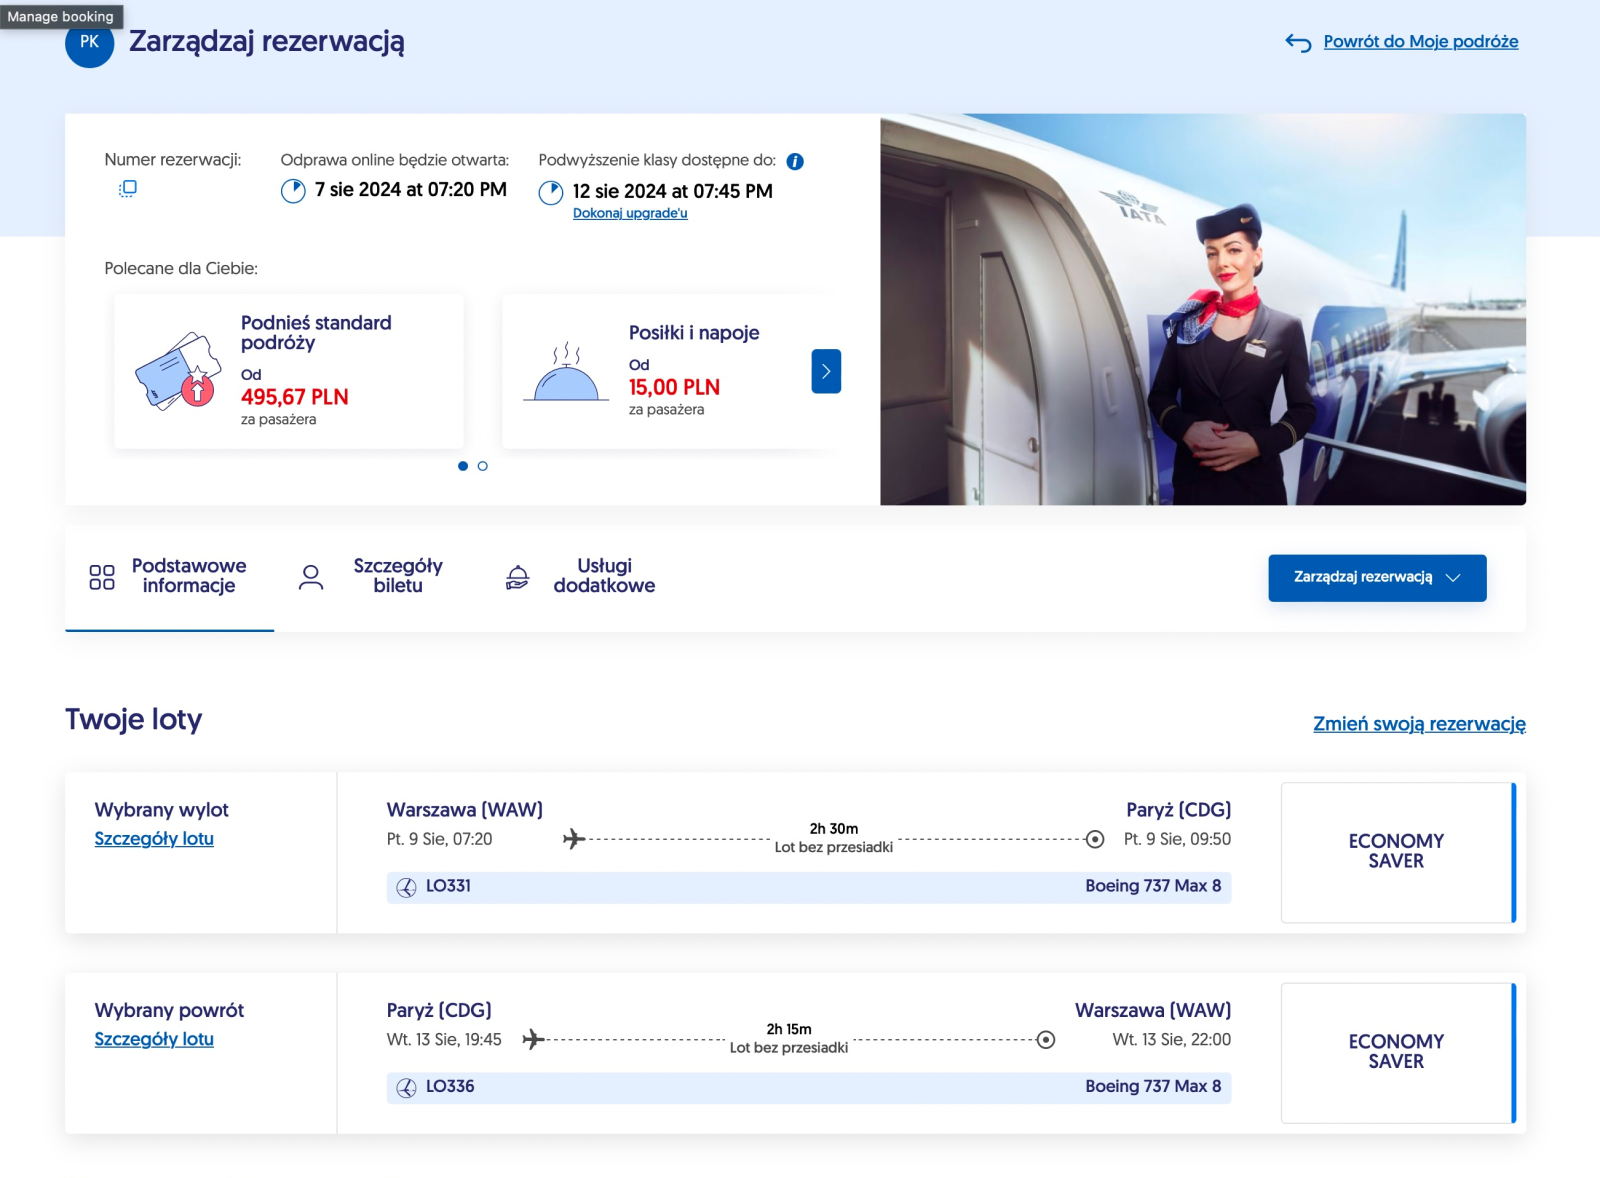Open the upgrade info tooltip icon
This screenshot has width=1600, height=1178.
tap(795, 161)
